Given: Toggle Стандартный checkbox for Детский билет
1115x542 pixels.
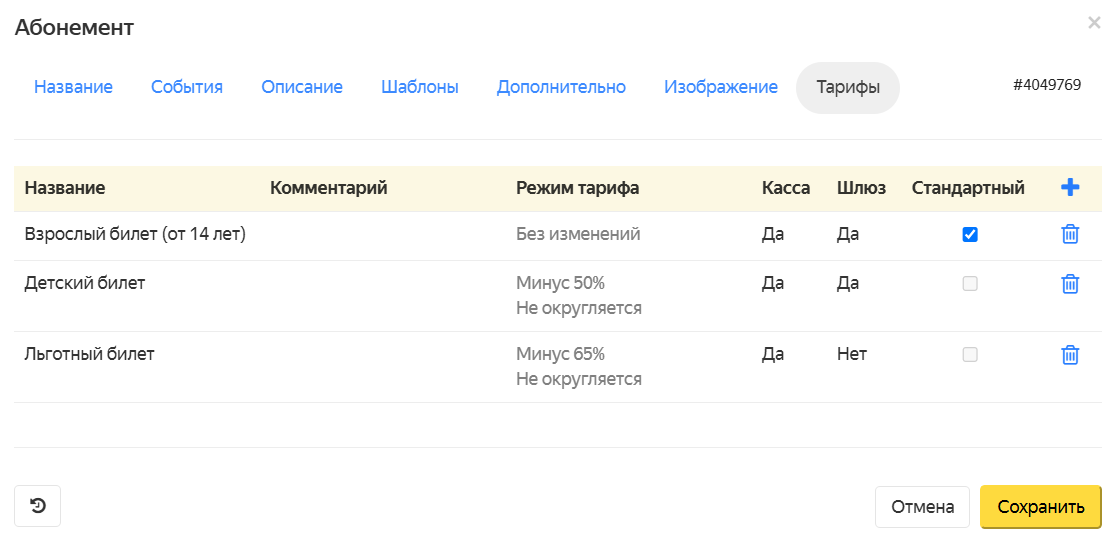Looking at the screenshot, I should [x=969, y=284].
